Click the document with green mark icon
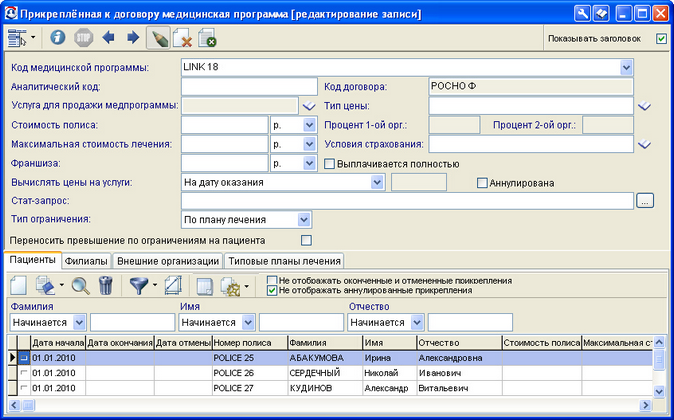The width and height of the screenshot is (674, 420). coord(207,38)
